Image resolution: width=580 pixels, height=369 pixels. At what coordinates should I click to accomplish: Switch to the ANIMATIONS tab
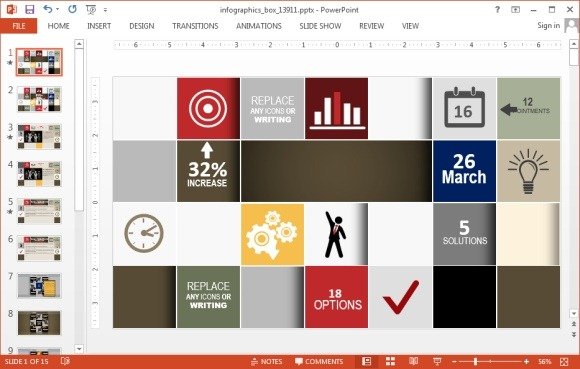(259, 26)
